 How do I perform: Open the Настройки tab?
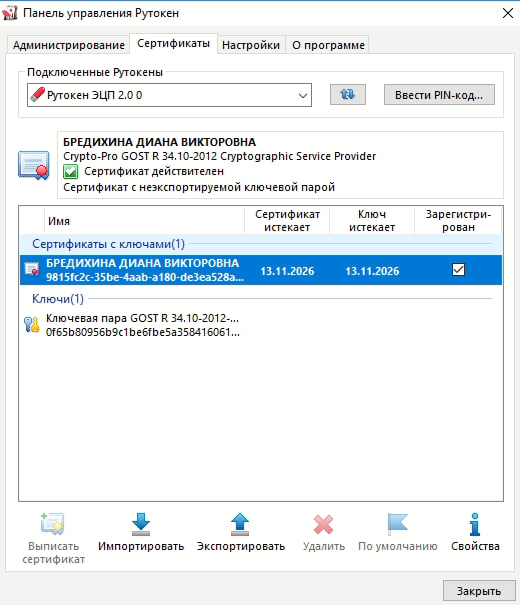pos(251,45)
